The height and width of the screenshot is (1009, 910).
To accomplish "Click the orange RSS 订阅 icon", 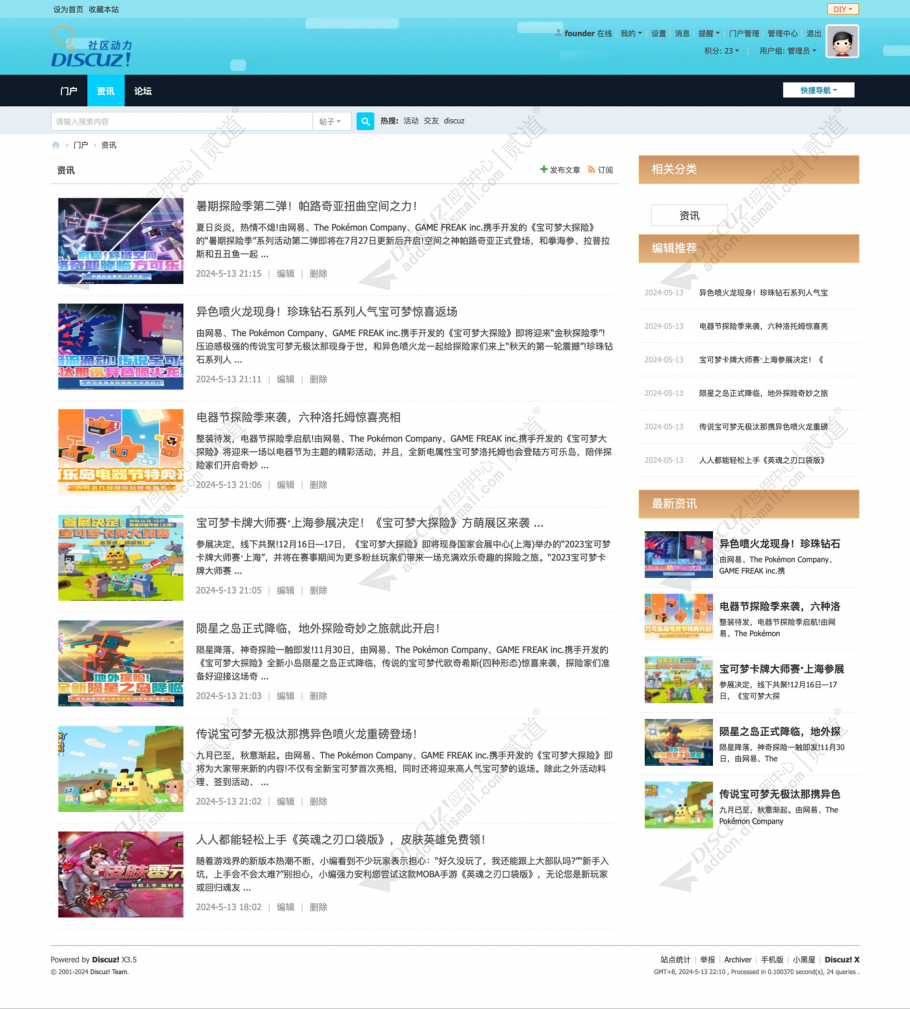I will (x=591, y=170).
